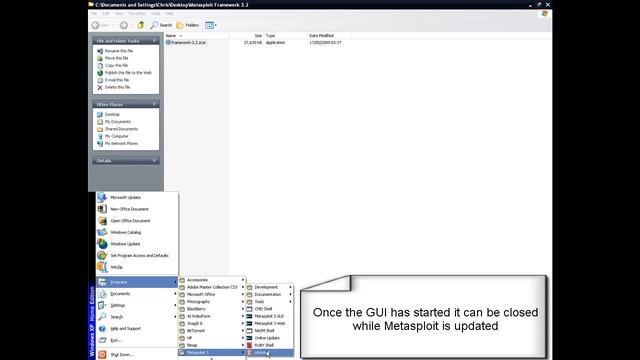
Task: Sort files by Date Modified column
Action: [x=329, y=36]
